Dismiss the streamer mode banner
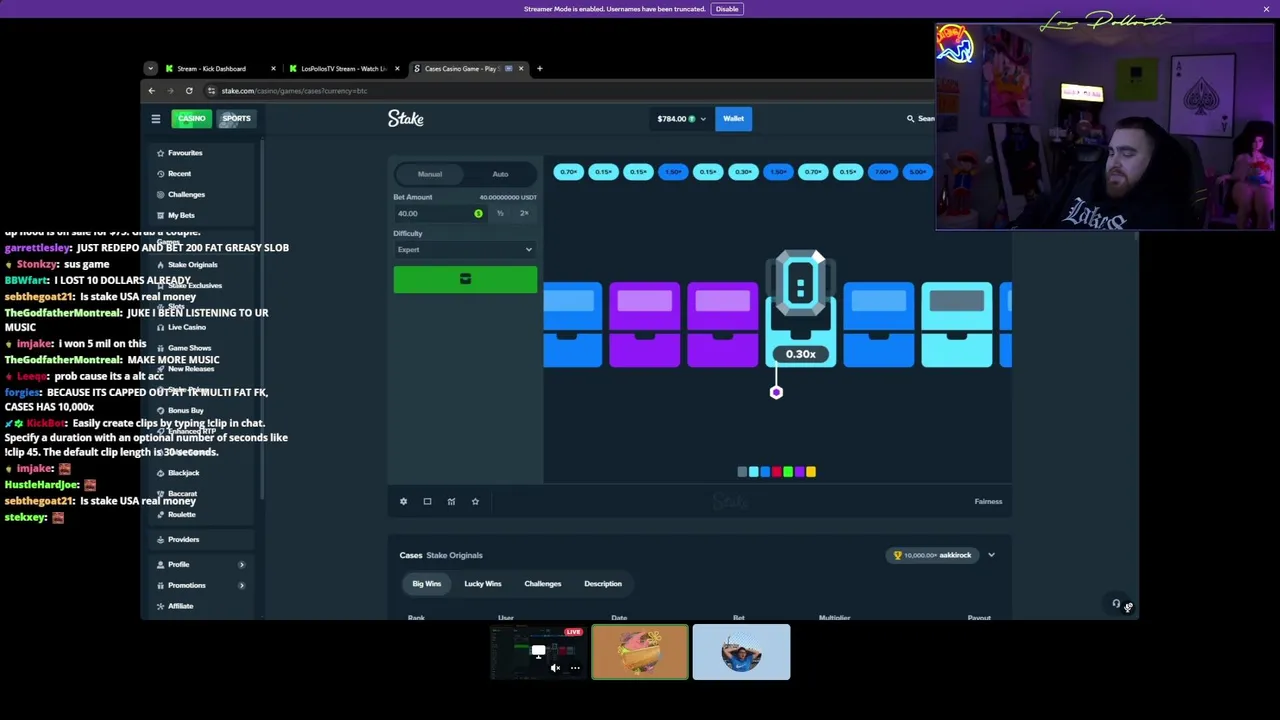 point(1266,9)
